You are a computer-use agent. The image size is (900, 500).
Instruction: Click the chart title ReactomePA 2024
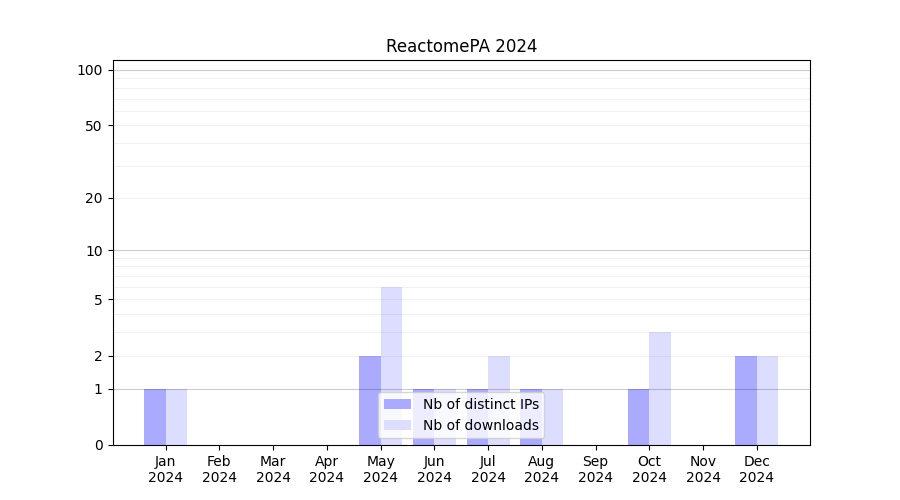[x=461, y=46]
